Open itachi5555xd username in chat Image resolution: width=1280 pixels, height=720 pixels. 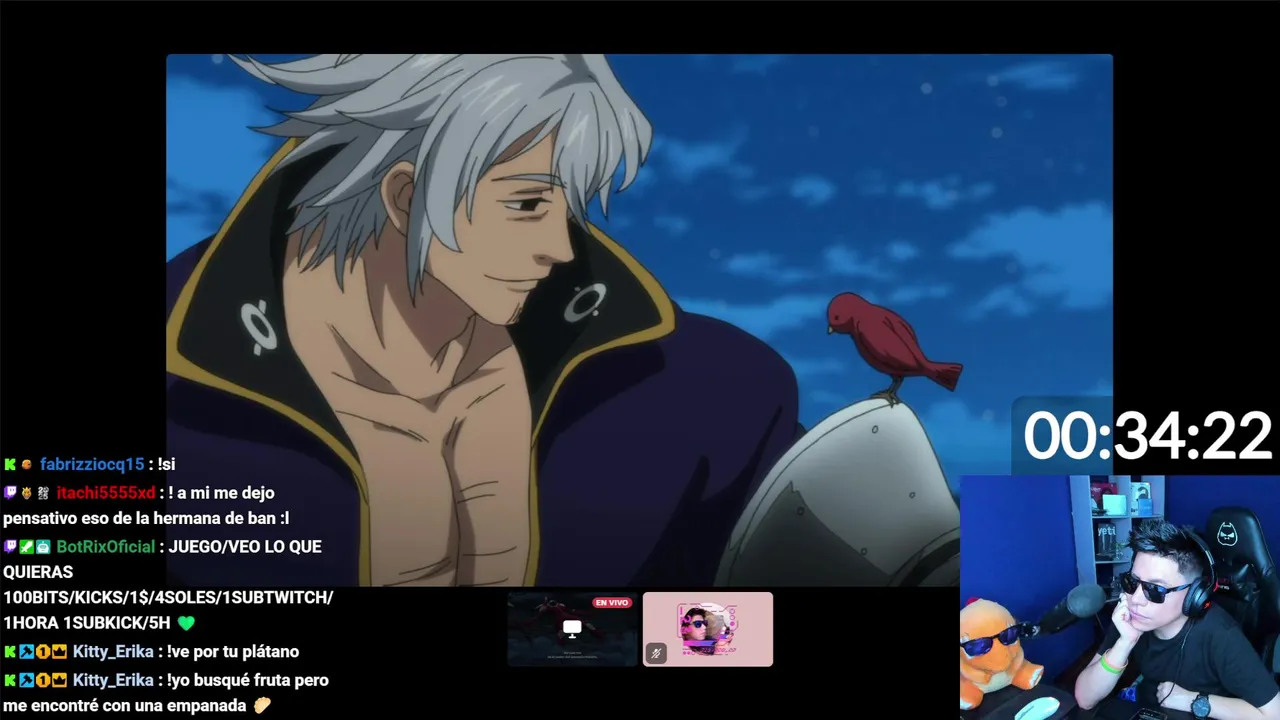[106, 492]
